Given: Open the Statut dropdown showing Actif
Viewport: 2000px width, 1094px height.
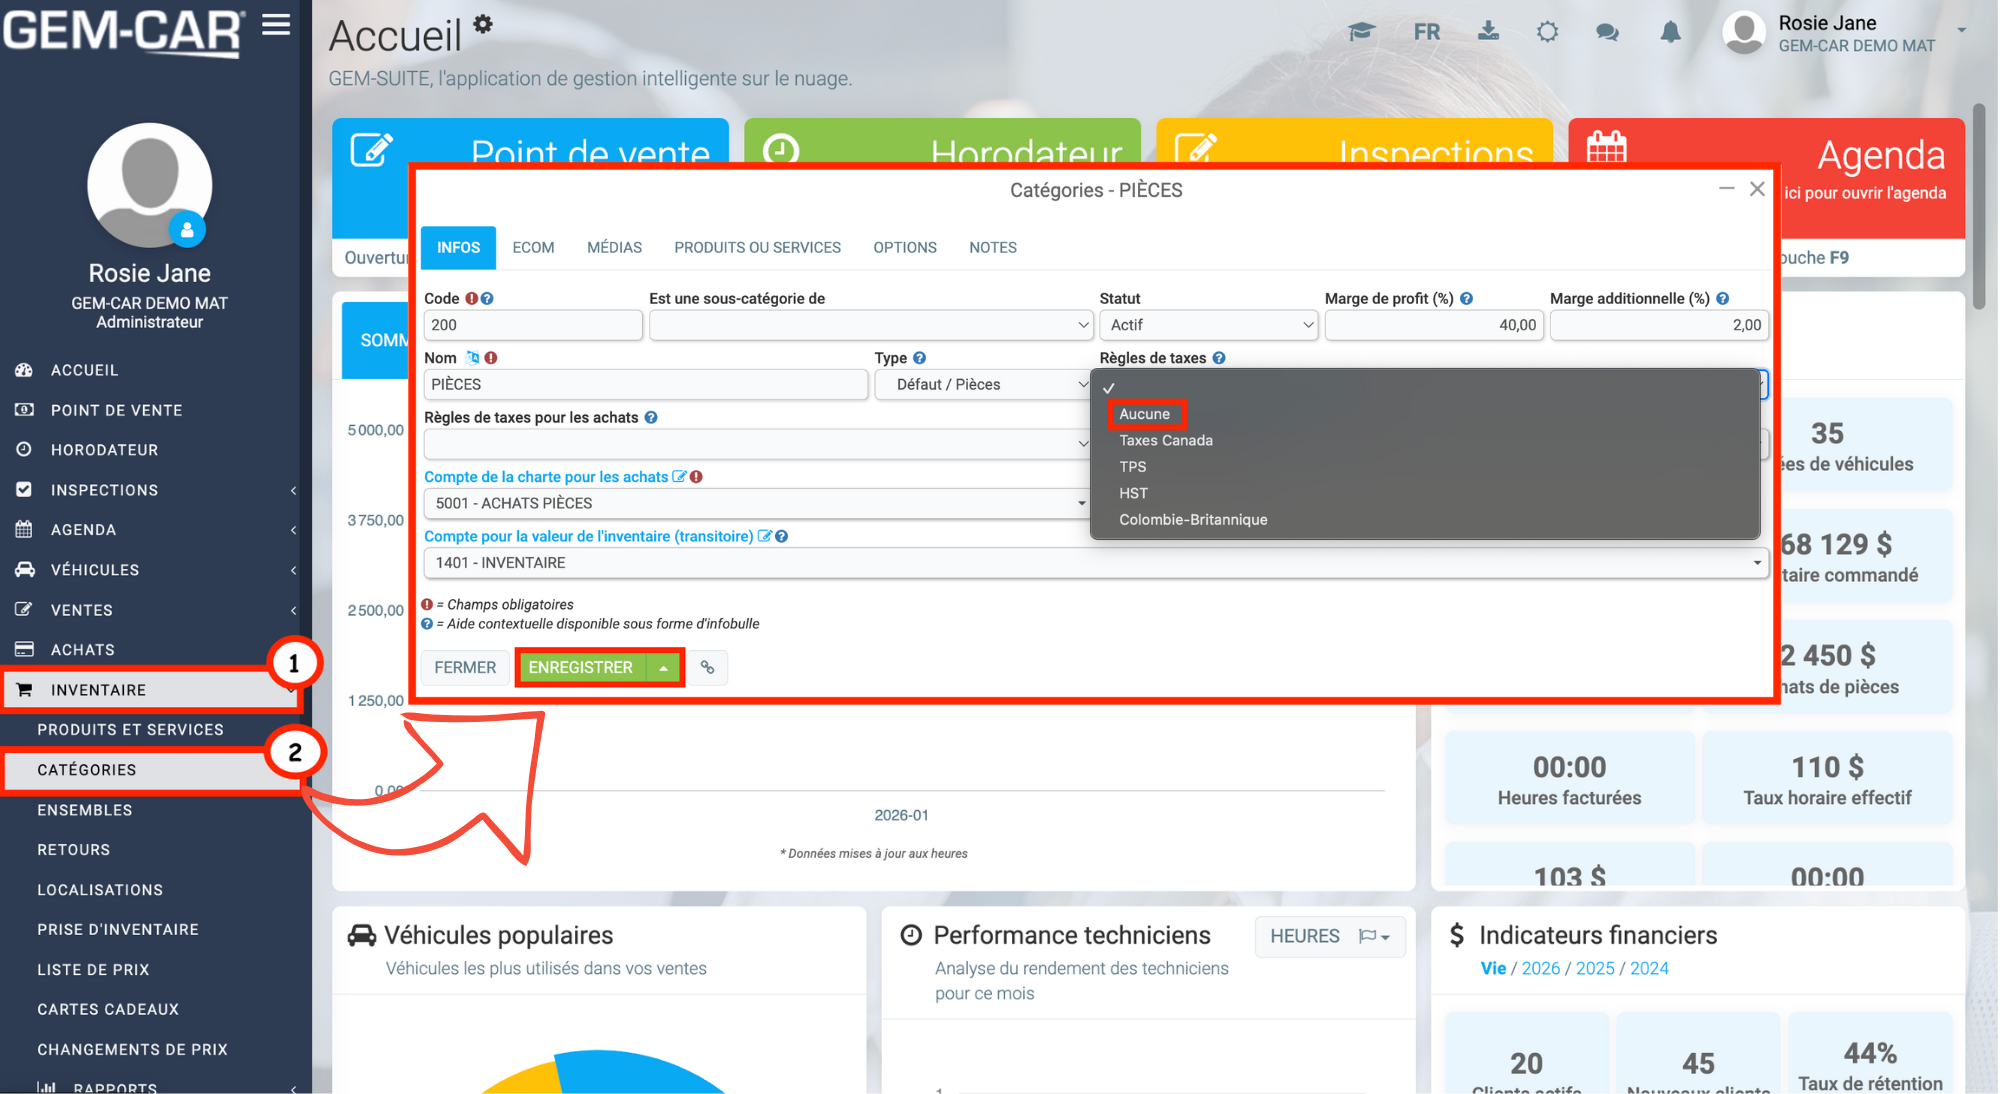Looking at the screenshot, I should pyautogui.click(x=1208, y=325).
